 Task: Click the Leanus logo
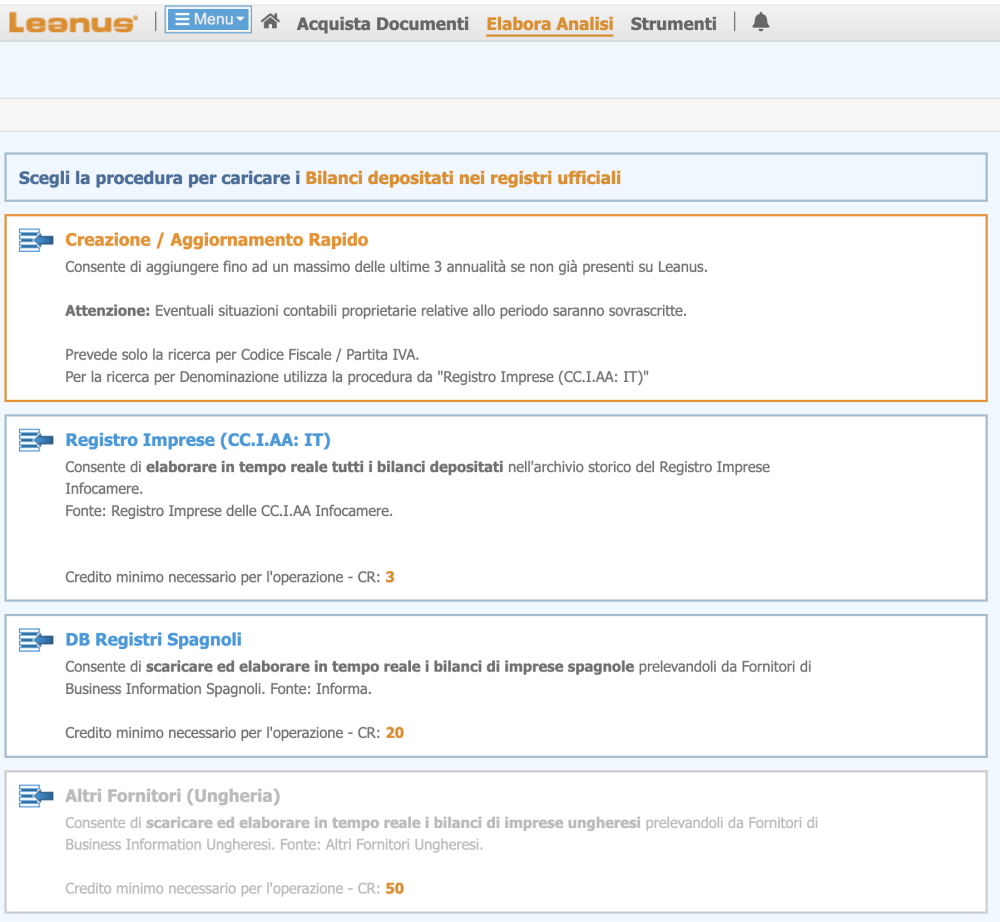click(x=73, y=23)
